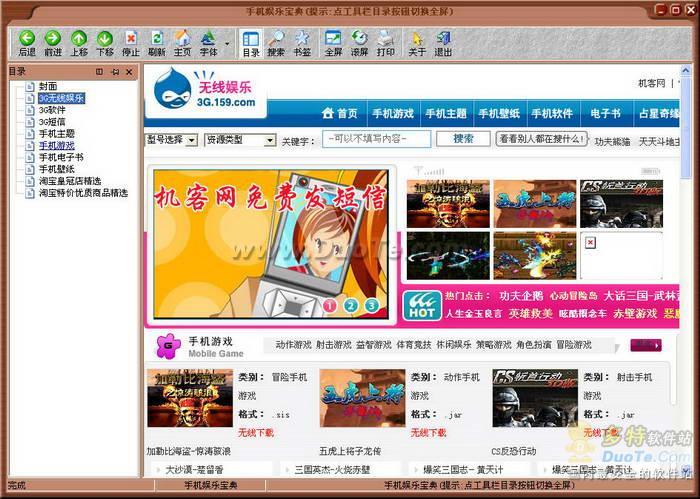
Task: Select 手机主题 in contents tree
Action: click(57, 133)
